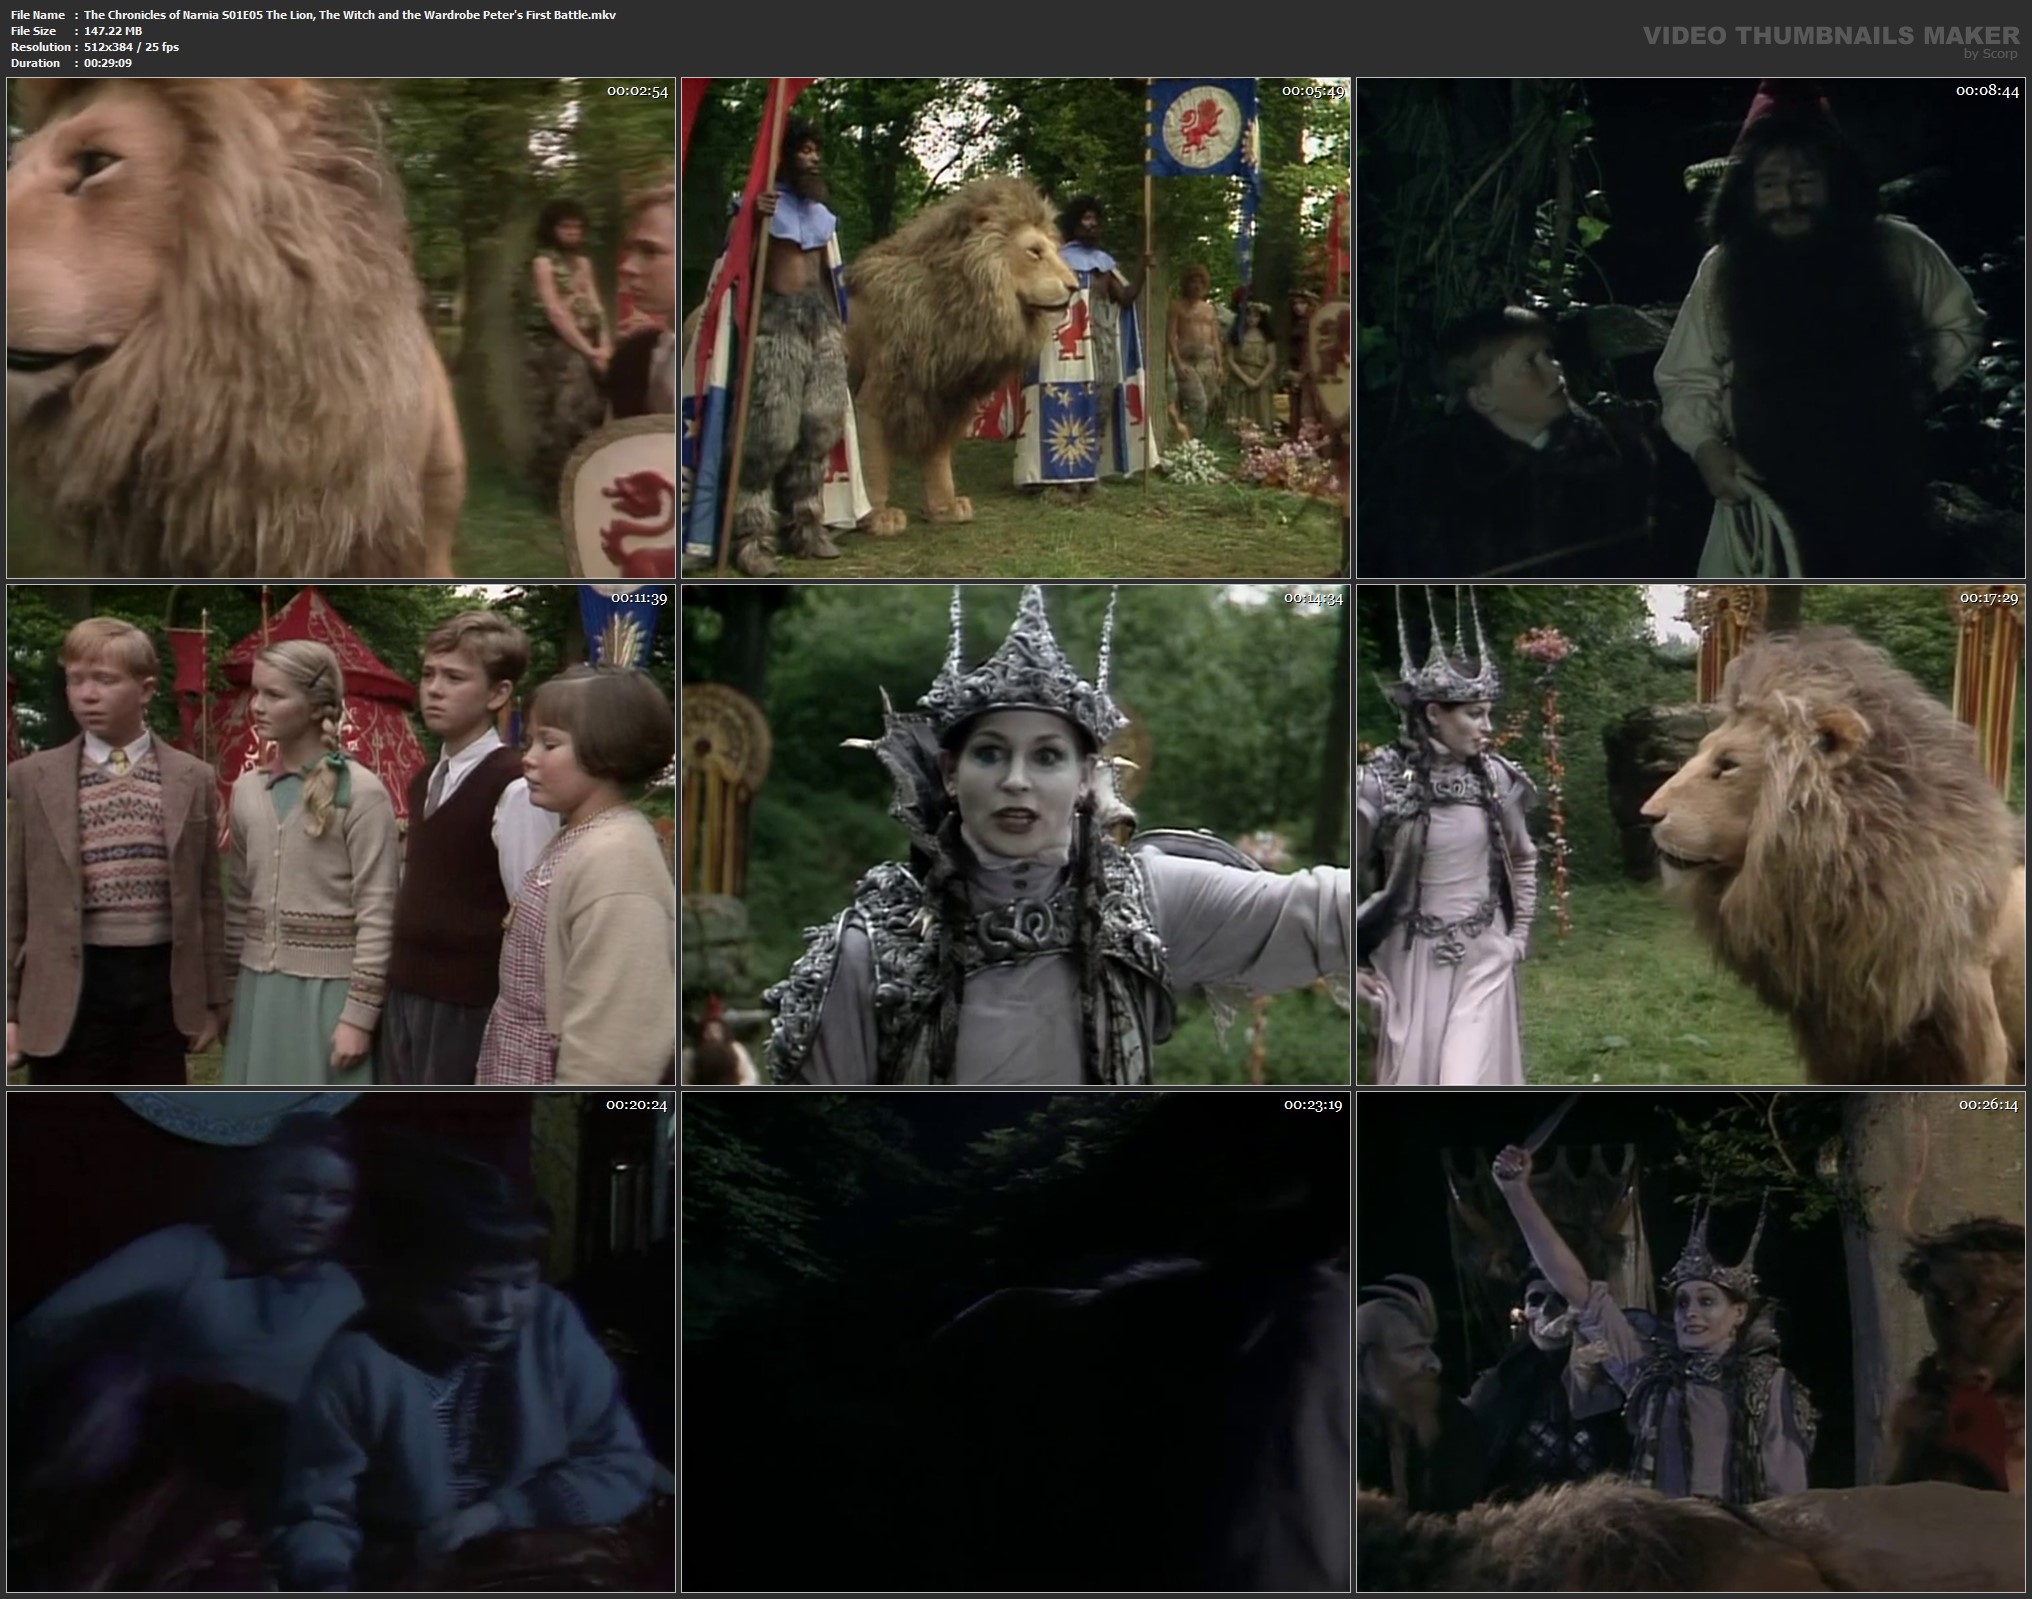Click the thumbnail at 00:02:54
The image size is (2032, 1599).
(x=340, y=328)
